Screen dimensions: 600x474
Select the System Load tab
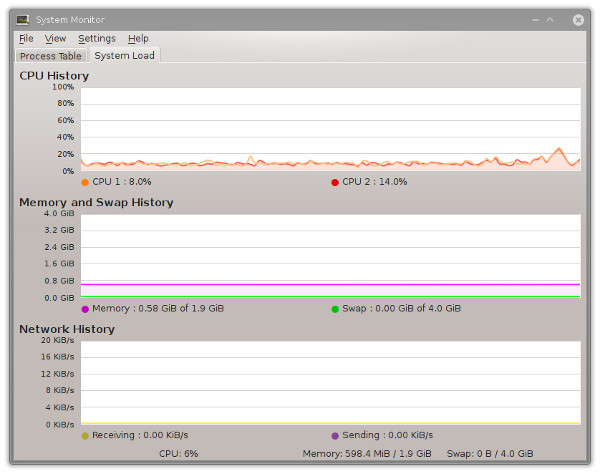click(x=124, y=56)
